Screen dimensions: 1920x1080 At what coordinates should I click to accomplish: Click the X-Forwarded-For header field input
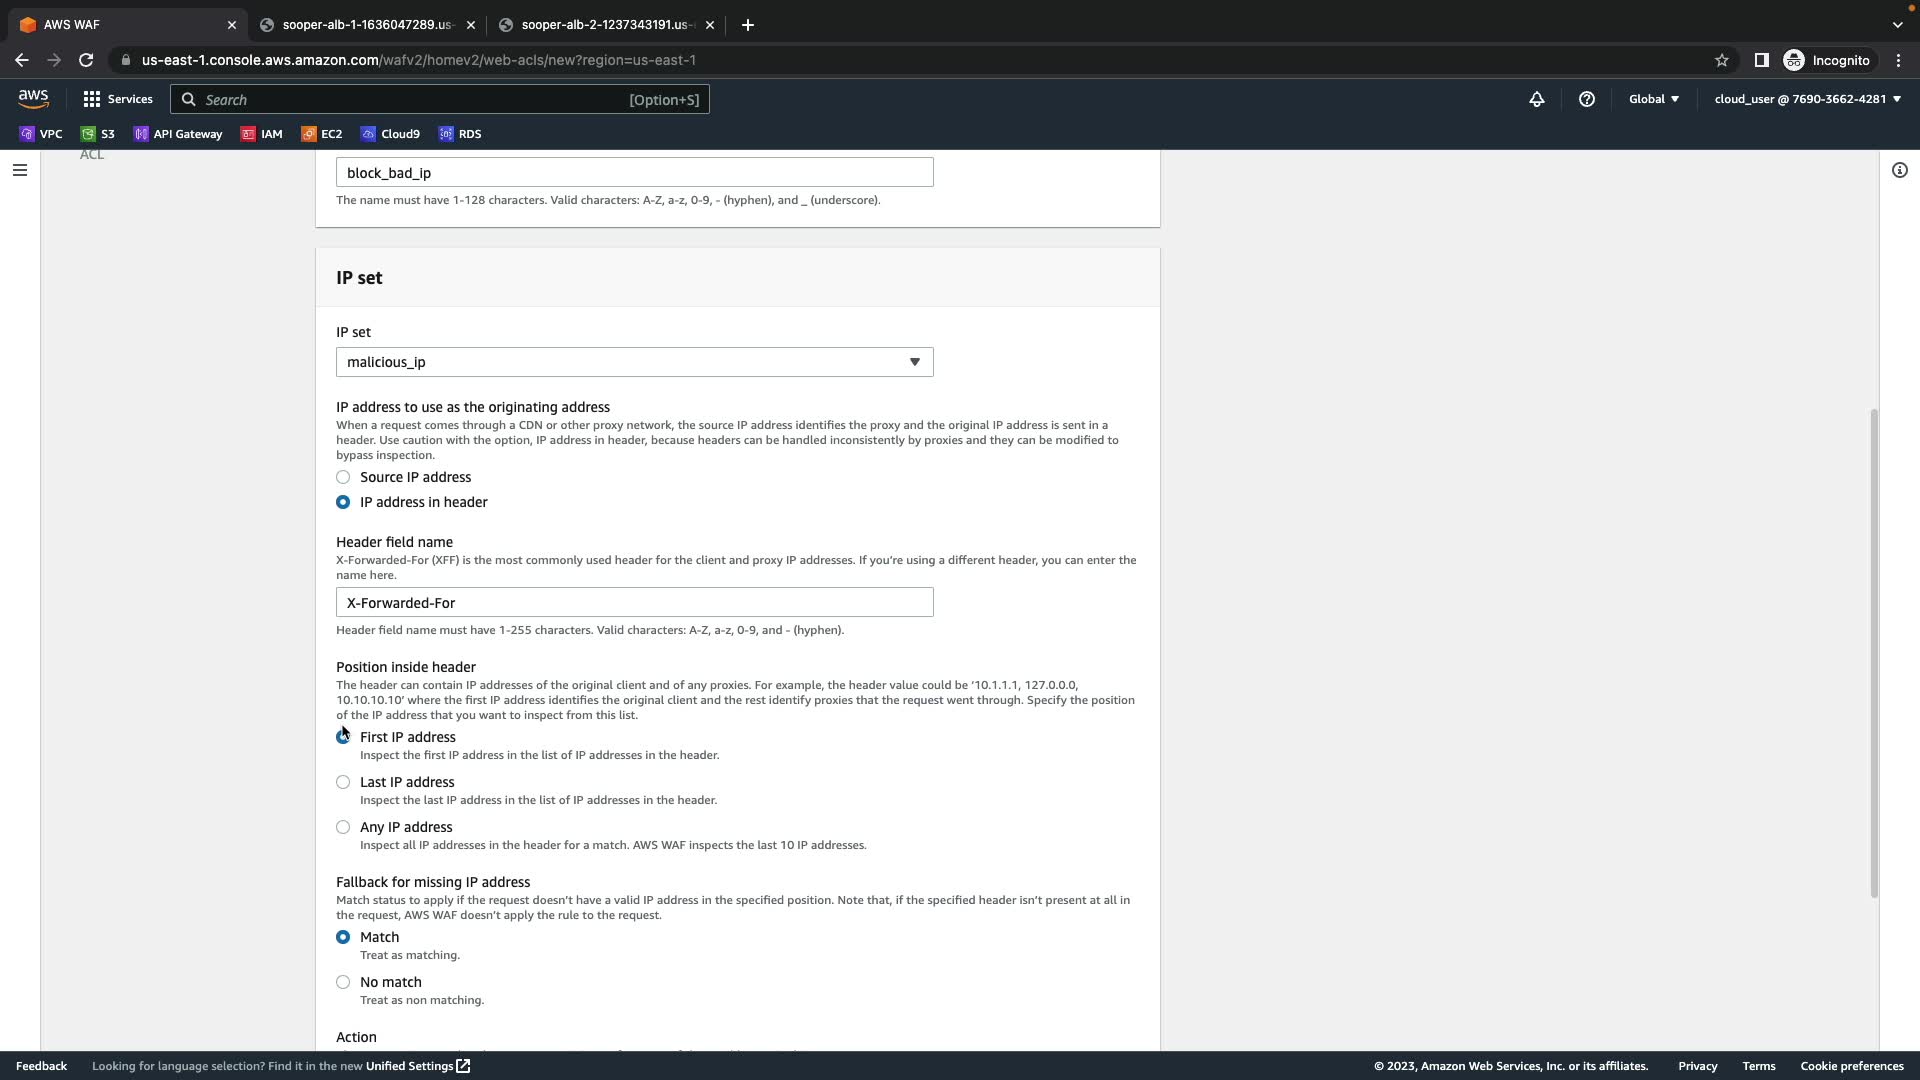634,602
